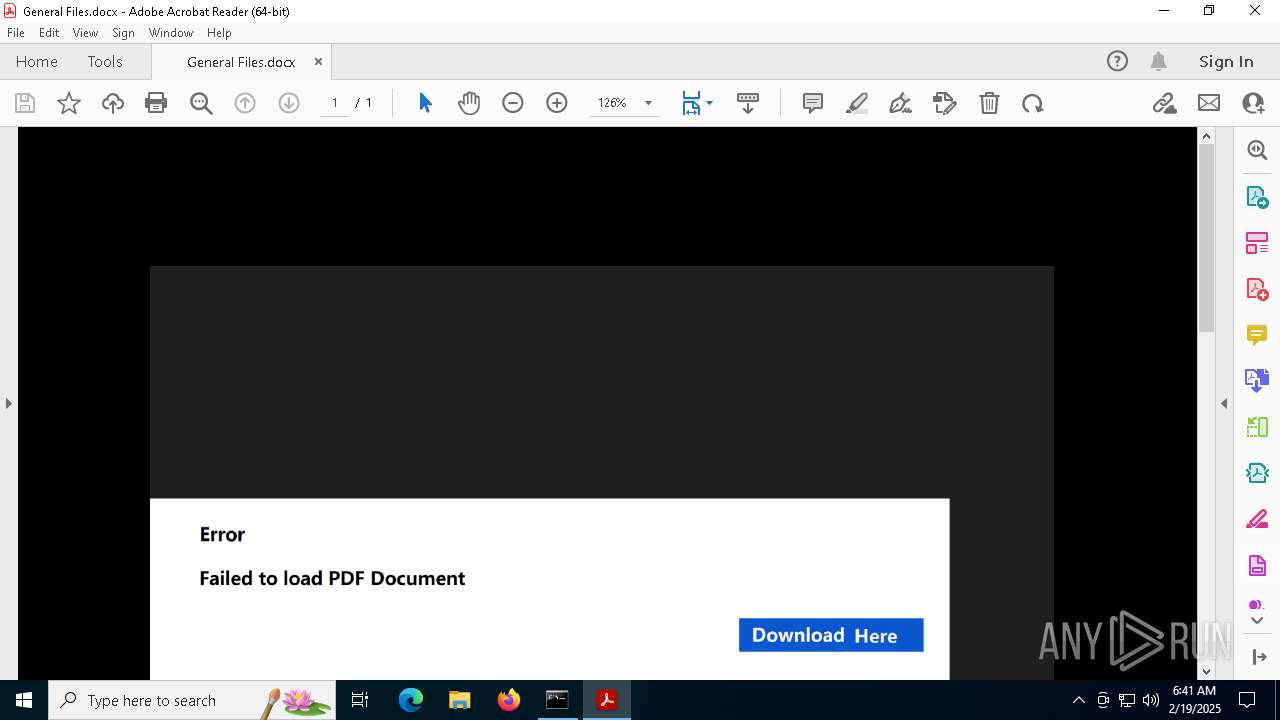Open Export PDF in right pane
Viewport: 1280px width, 720px height.
[1257, 197]
